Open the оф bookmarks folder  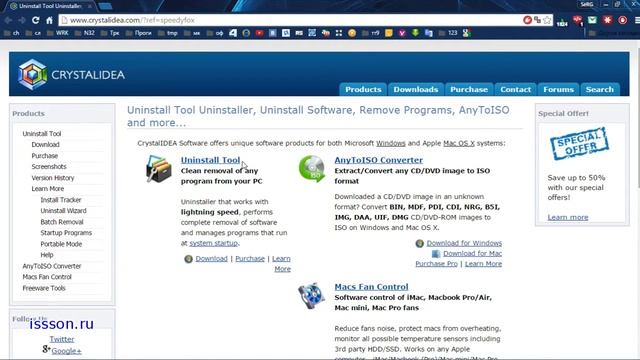tap(216, 33)
